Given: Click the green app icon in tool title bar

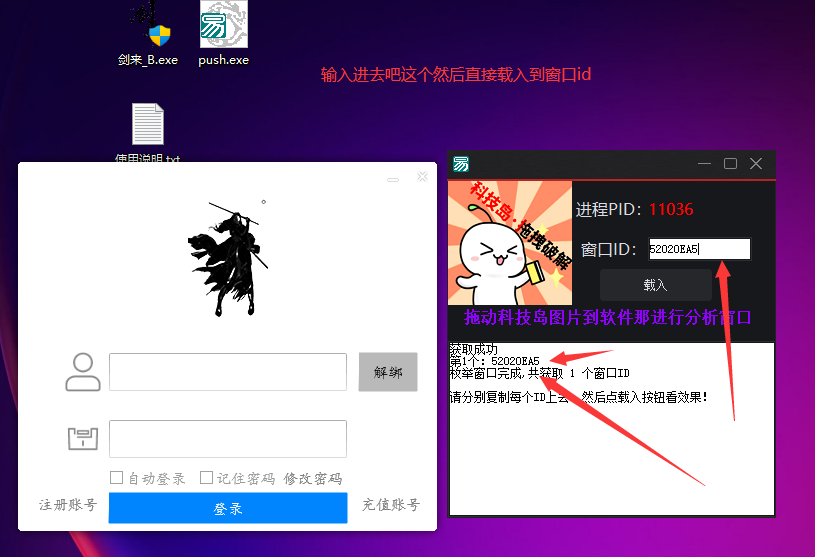Looking at the screenshot, I should [x=461, y=164].
